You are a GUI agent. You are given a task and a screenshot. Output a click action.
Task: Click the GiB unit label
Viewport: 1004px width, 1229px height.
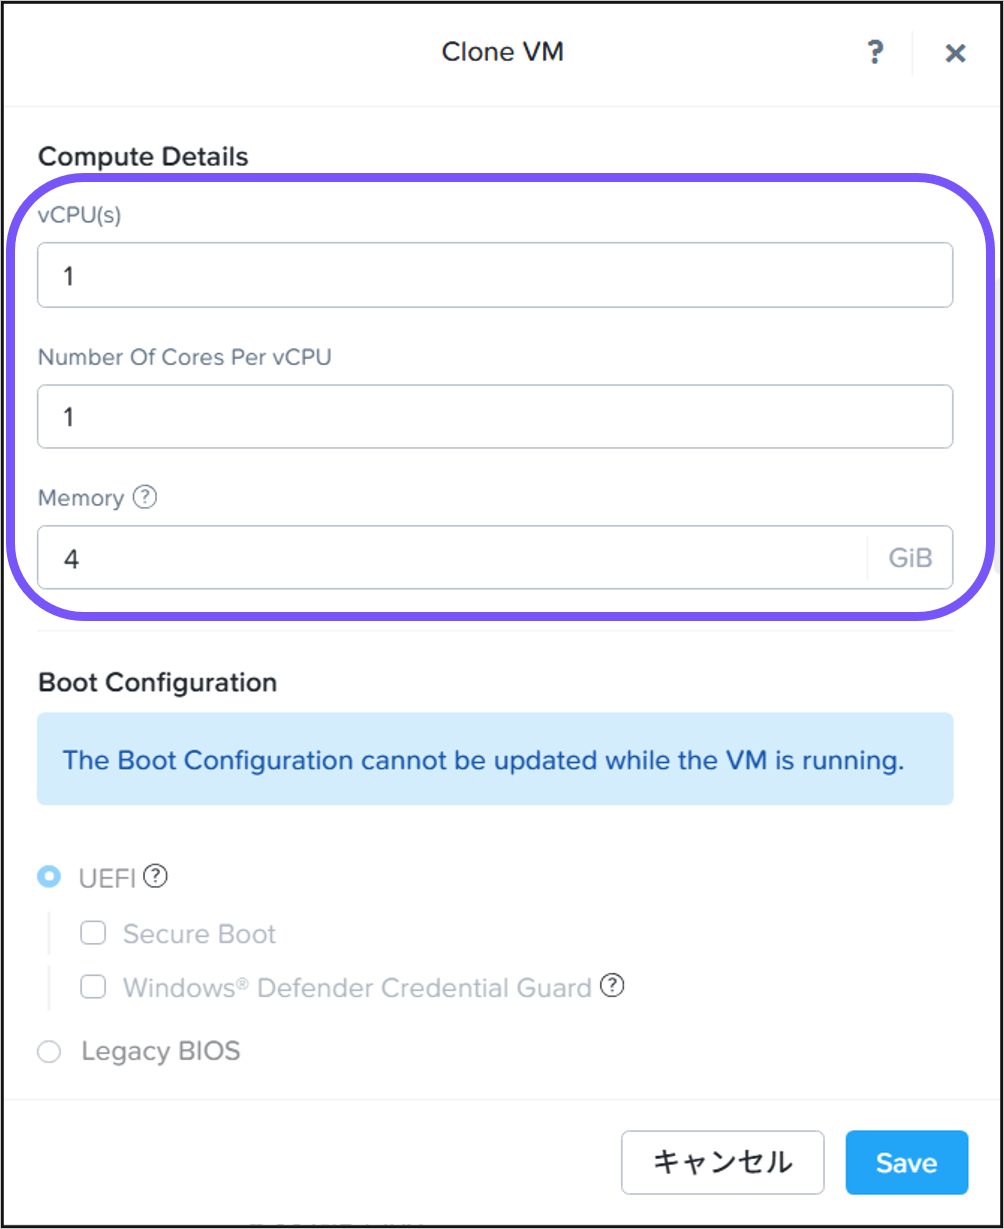coord(910,558)
